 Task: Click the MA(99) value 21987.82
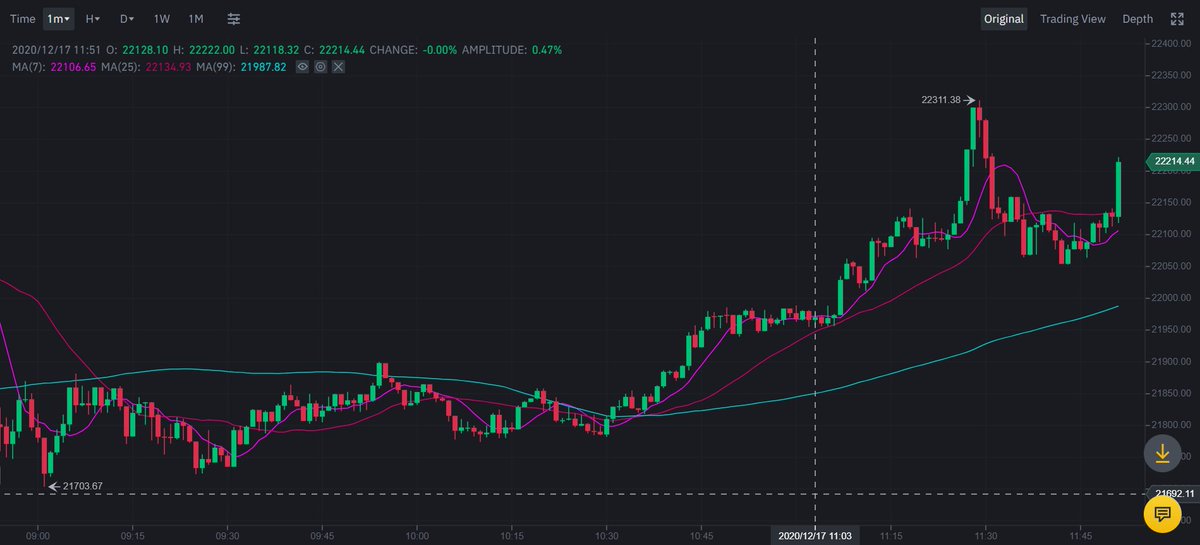point(264,67)
